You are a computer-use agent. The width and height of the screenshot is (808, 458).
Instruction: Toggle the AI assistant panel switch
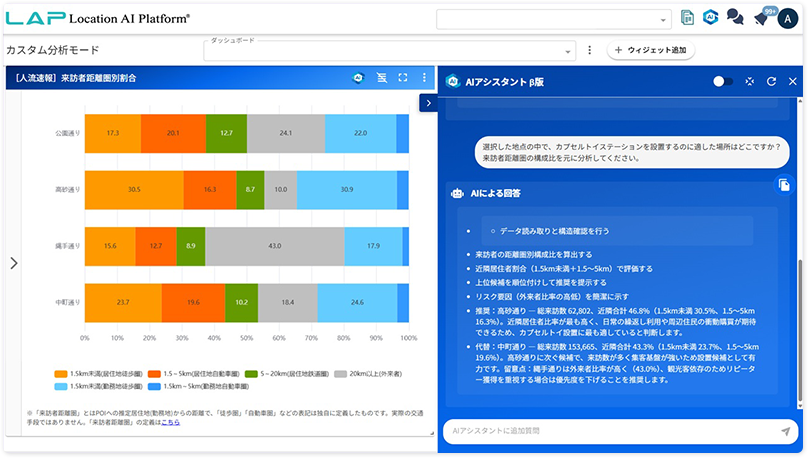coord(722,81)
